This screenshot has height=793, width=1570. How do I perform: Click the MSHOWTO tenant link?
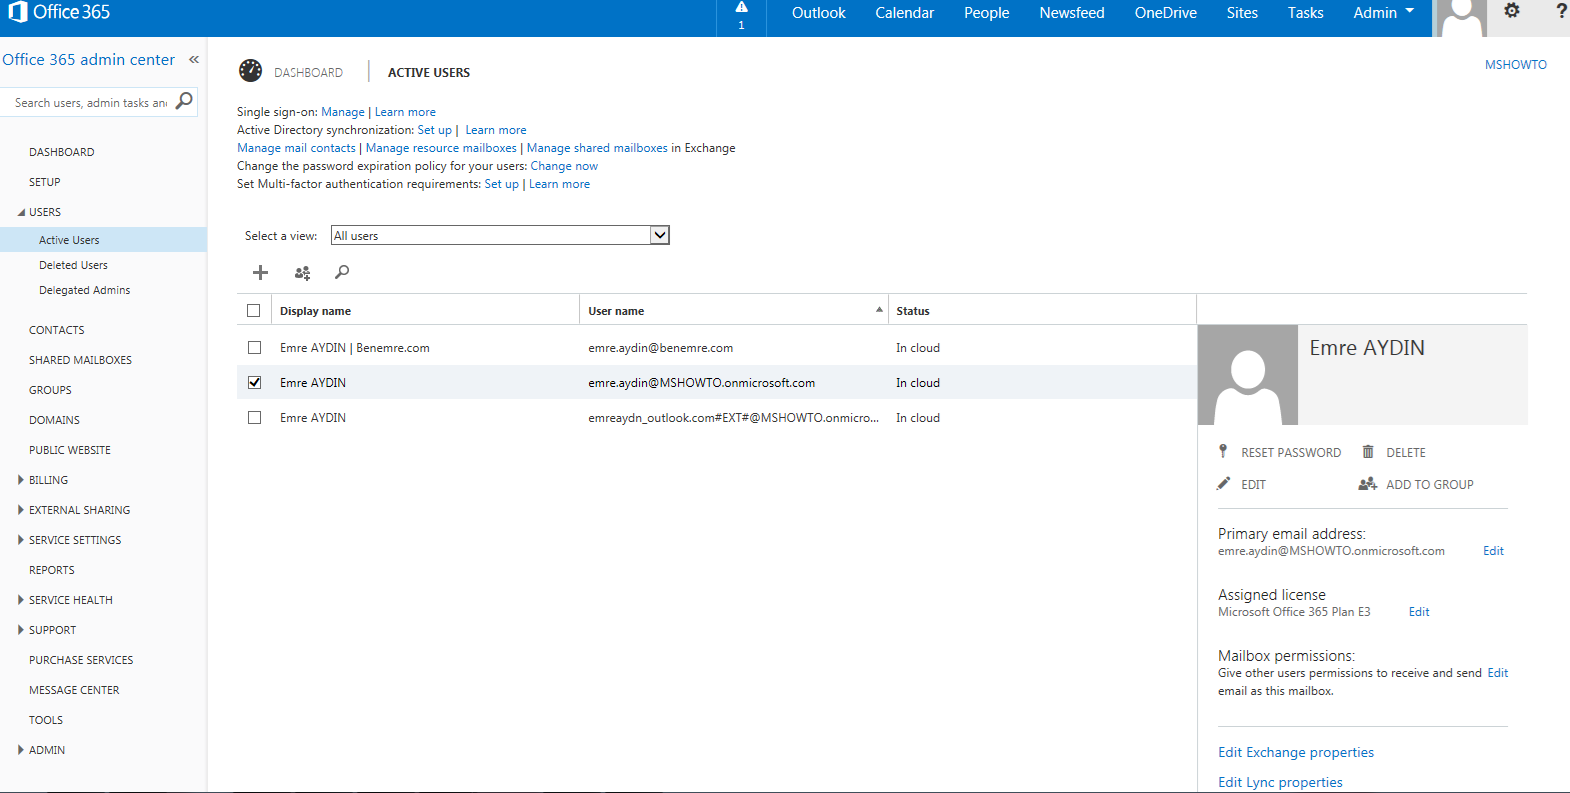coord(1515,64)
